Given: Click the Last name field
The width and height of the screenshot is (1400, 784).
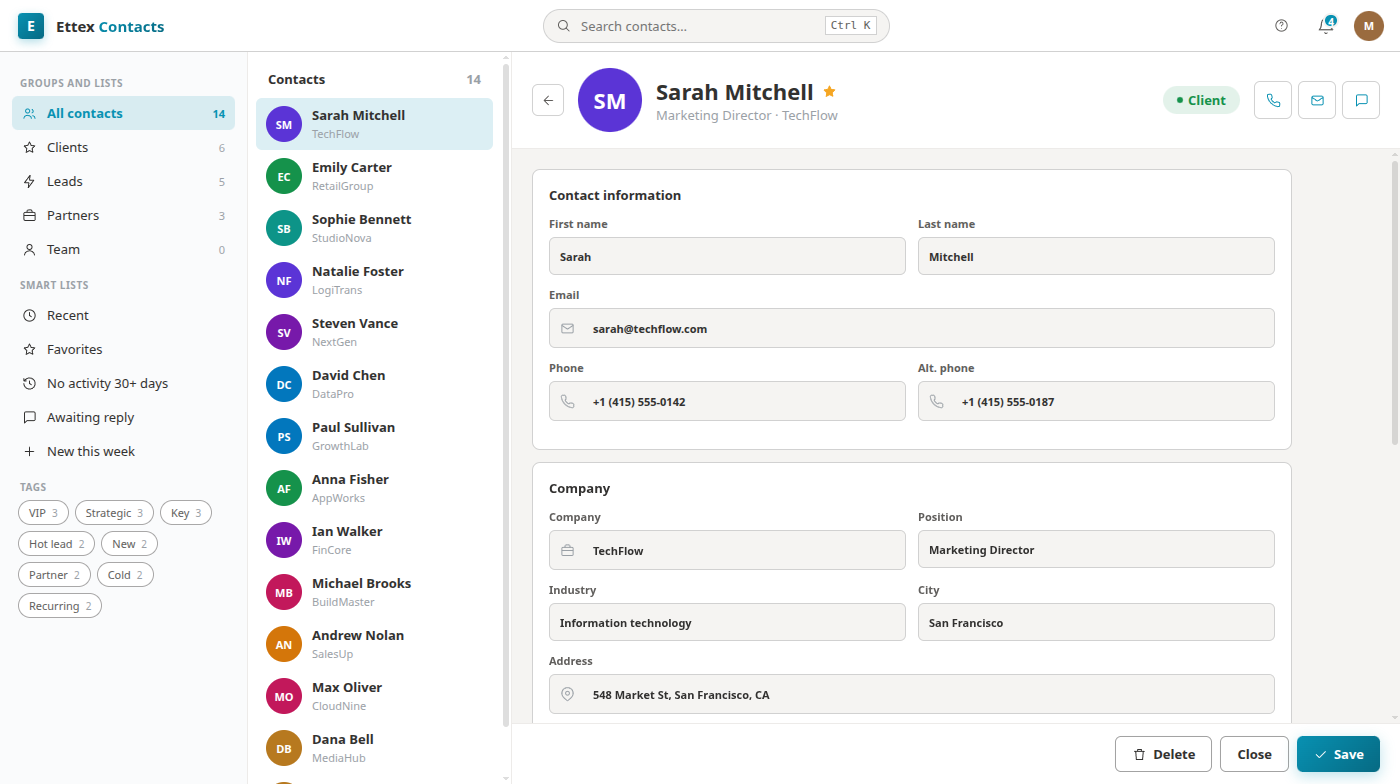Looking at the screenshot, I should [1096, 256].
